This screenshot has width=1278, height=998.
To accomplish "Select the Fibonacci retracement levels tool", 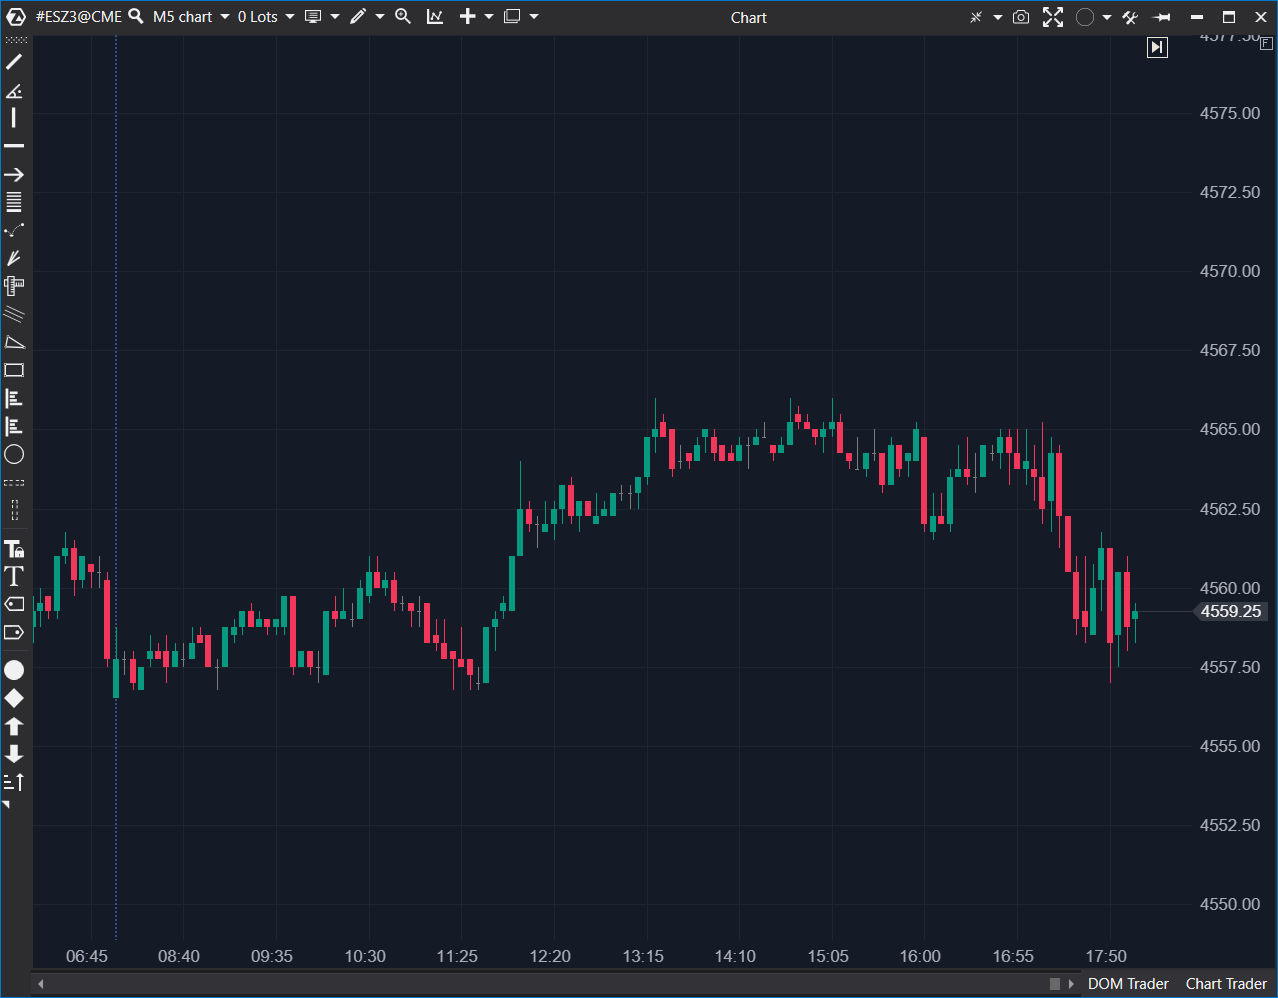I will coord(14,202).
